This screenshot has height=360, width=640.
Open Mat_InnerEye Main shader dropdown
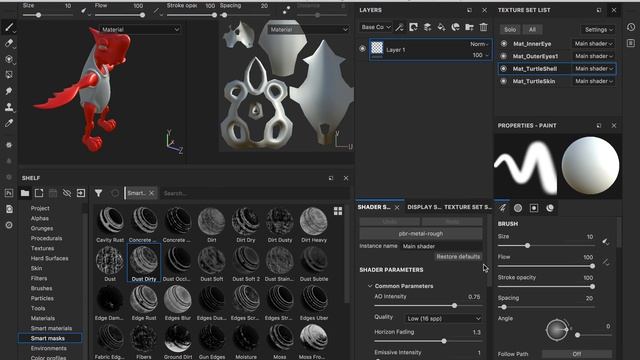pyautogui.click(x=593, y=44)
